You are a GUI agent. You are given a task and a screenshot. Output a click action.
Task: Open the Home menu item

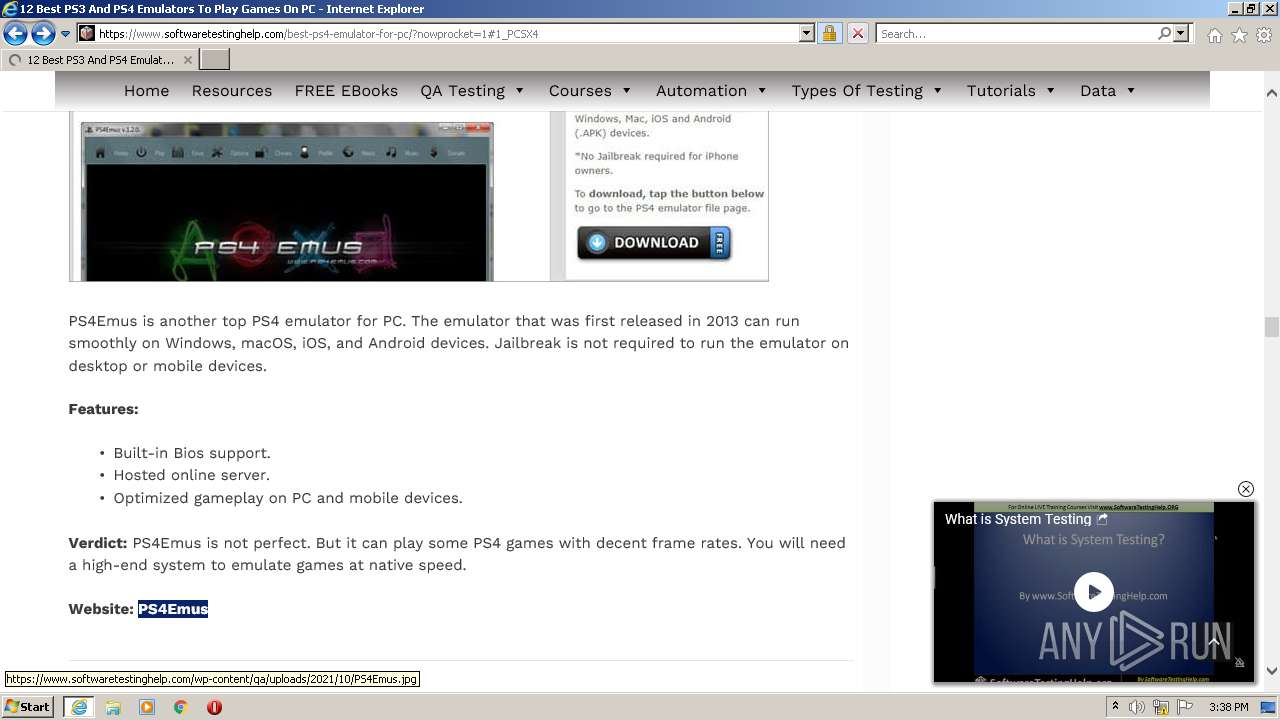click(146, 90)
